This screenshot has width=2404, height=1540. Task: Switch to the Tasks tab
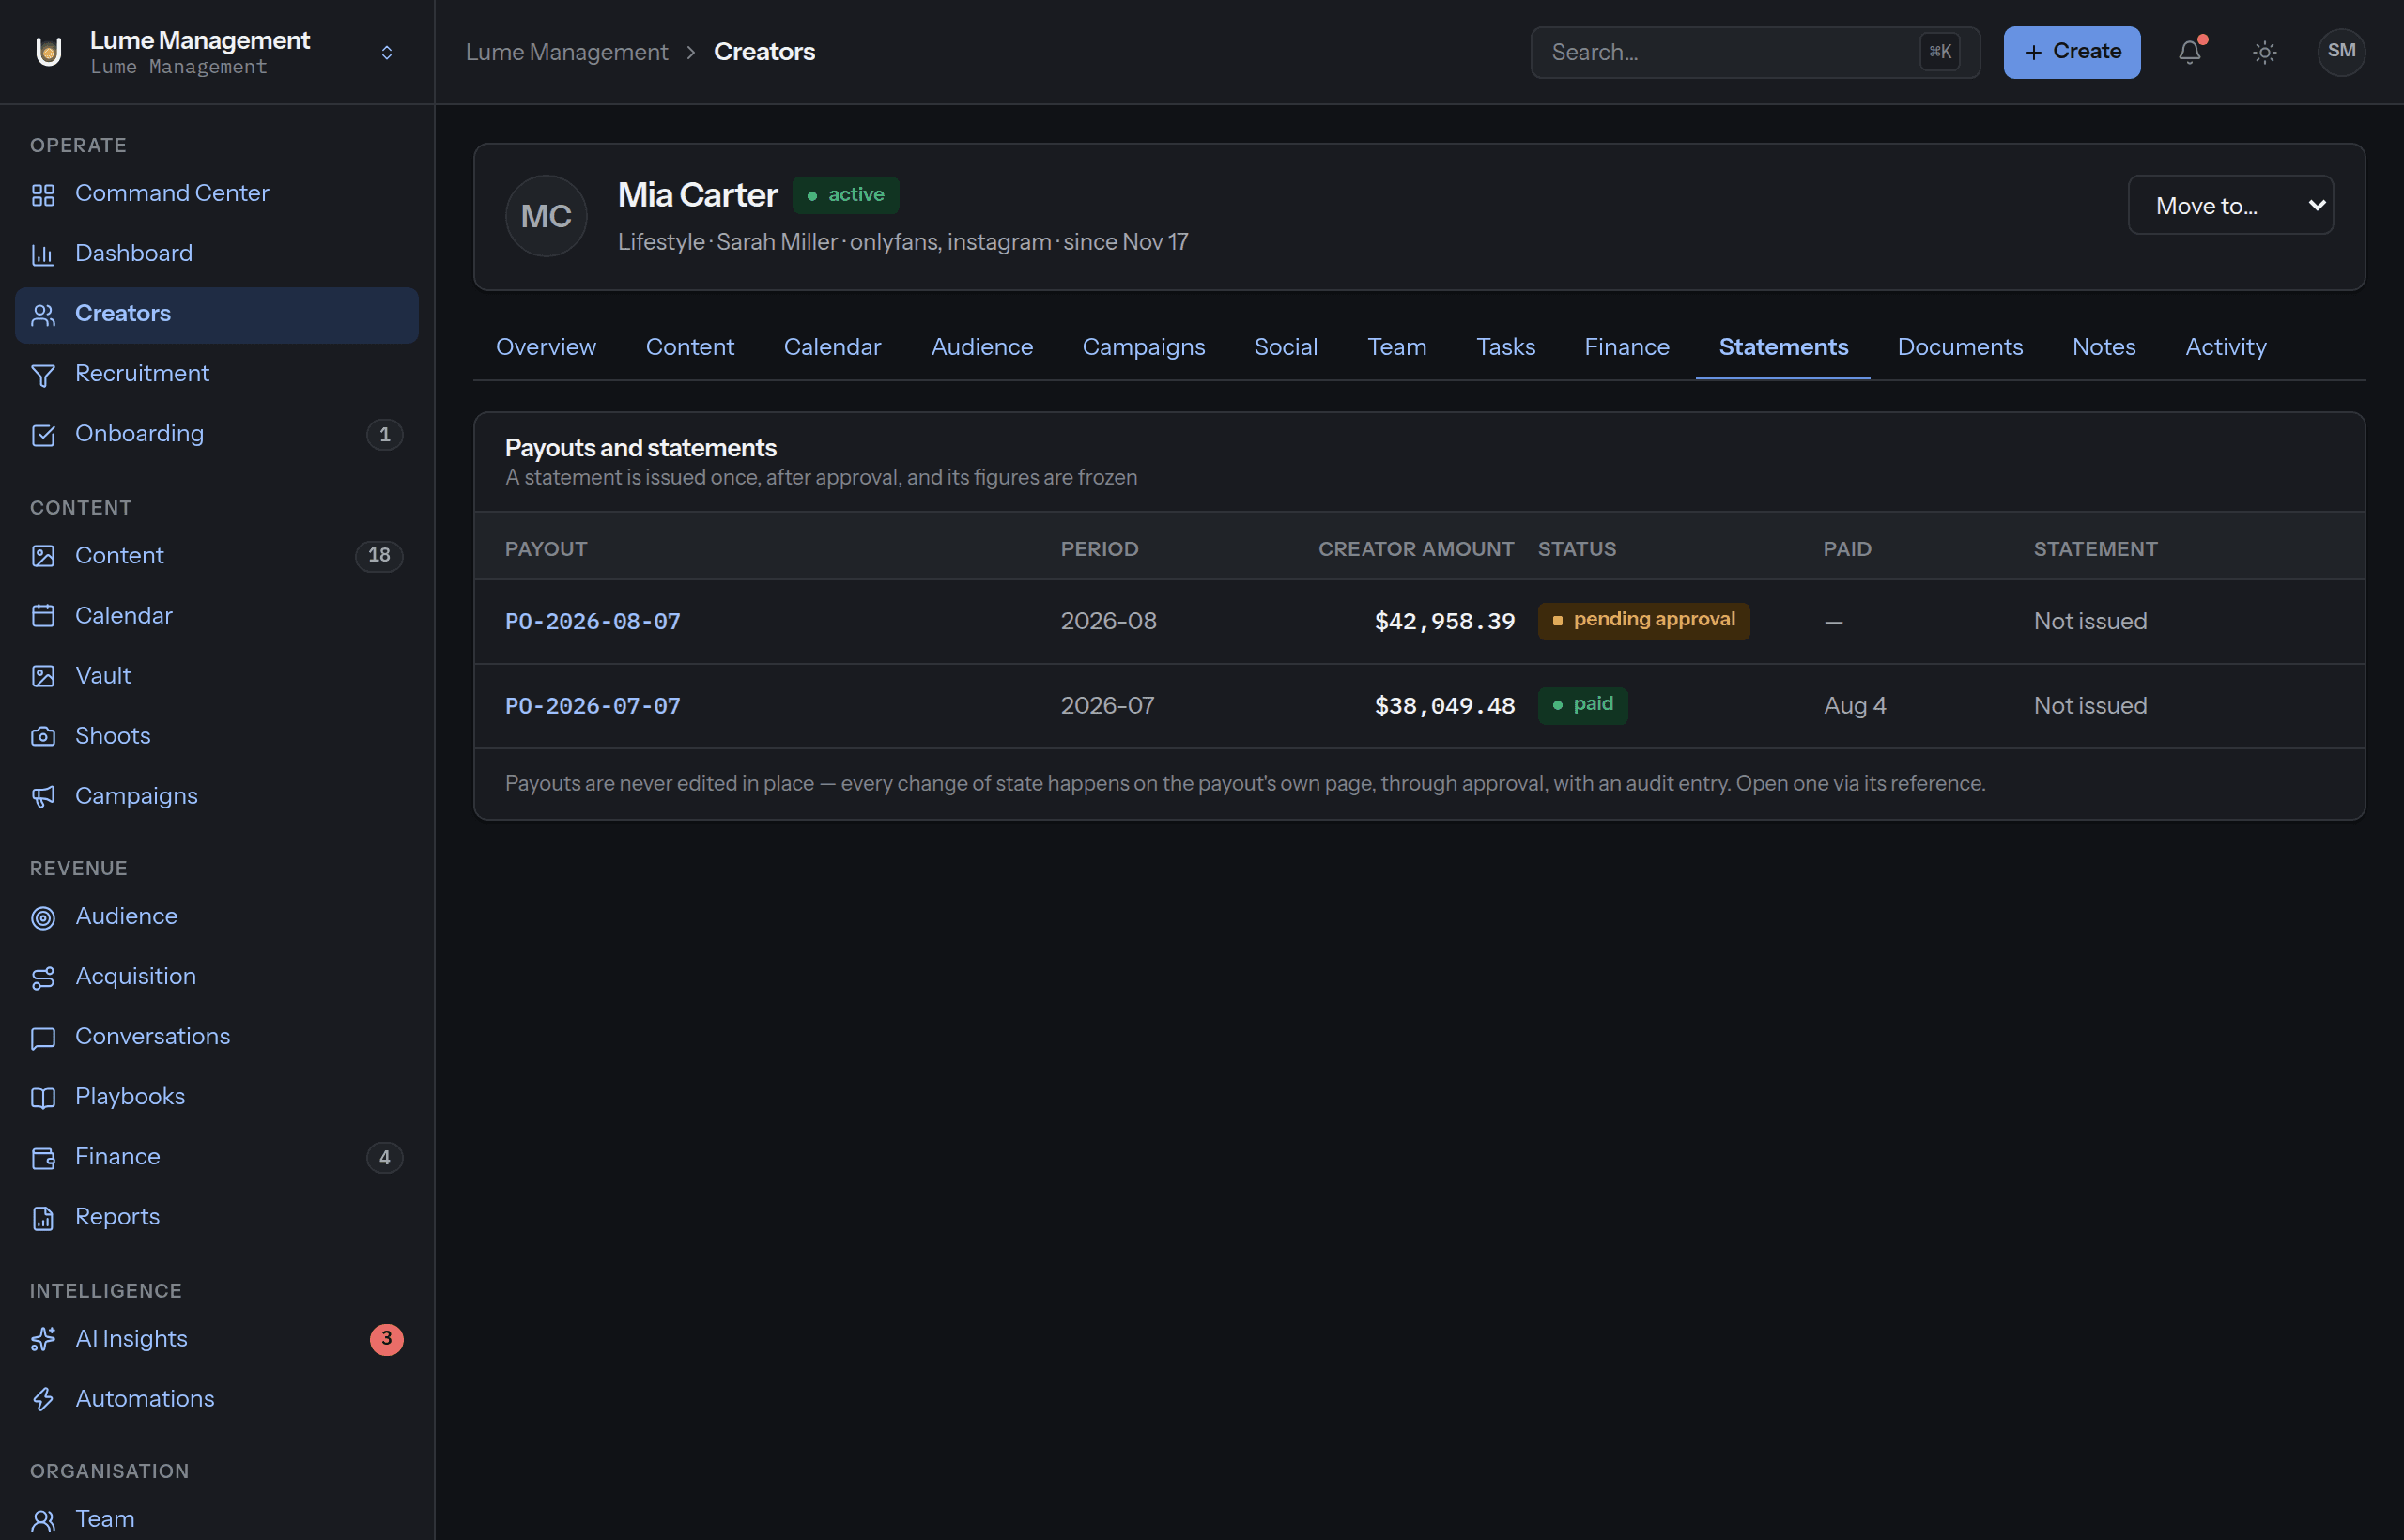(x=1505, y=347)
